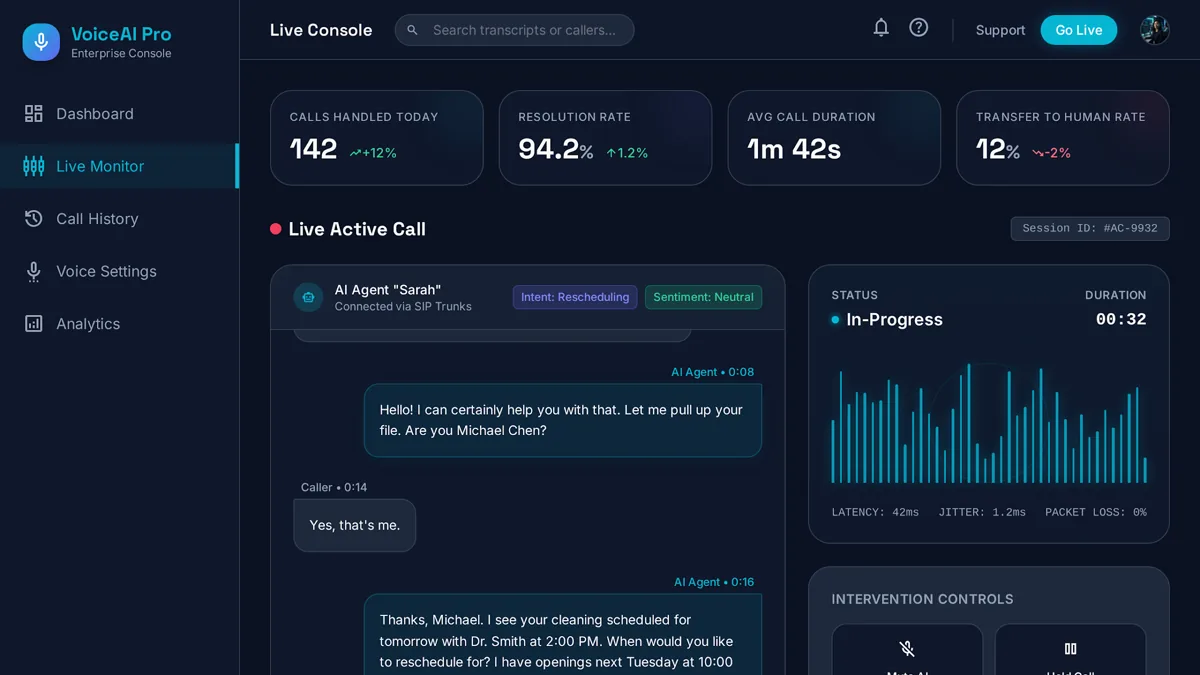Click the "INTERVENTION CONTROLS" heading

(x=922, y=599)
